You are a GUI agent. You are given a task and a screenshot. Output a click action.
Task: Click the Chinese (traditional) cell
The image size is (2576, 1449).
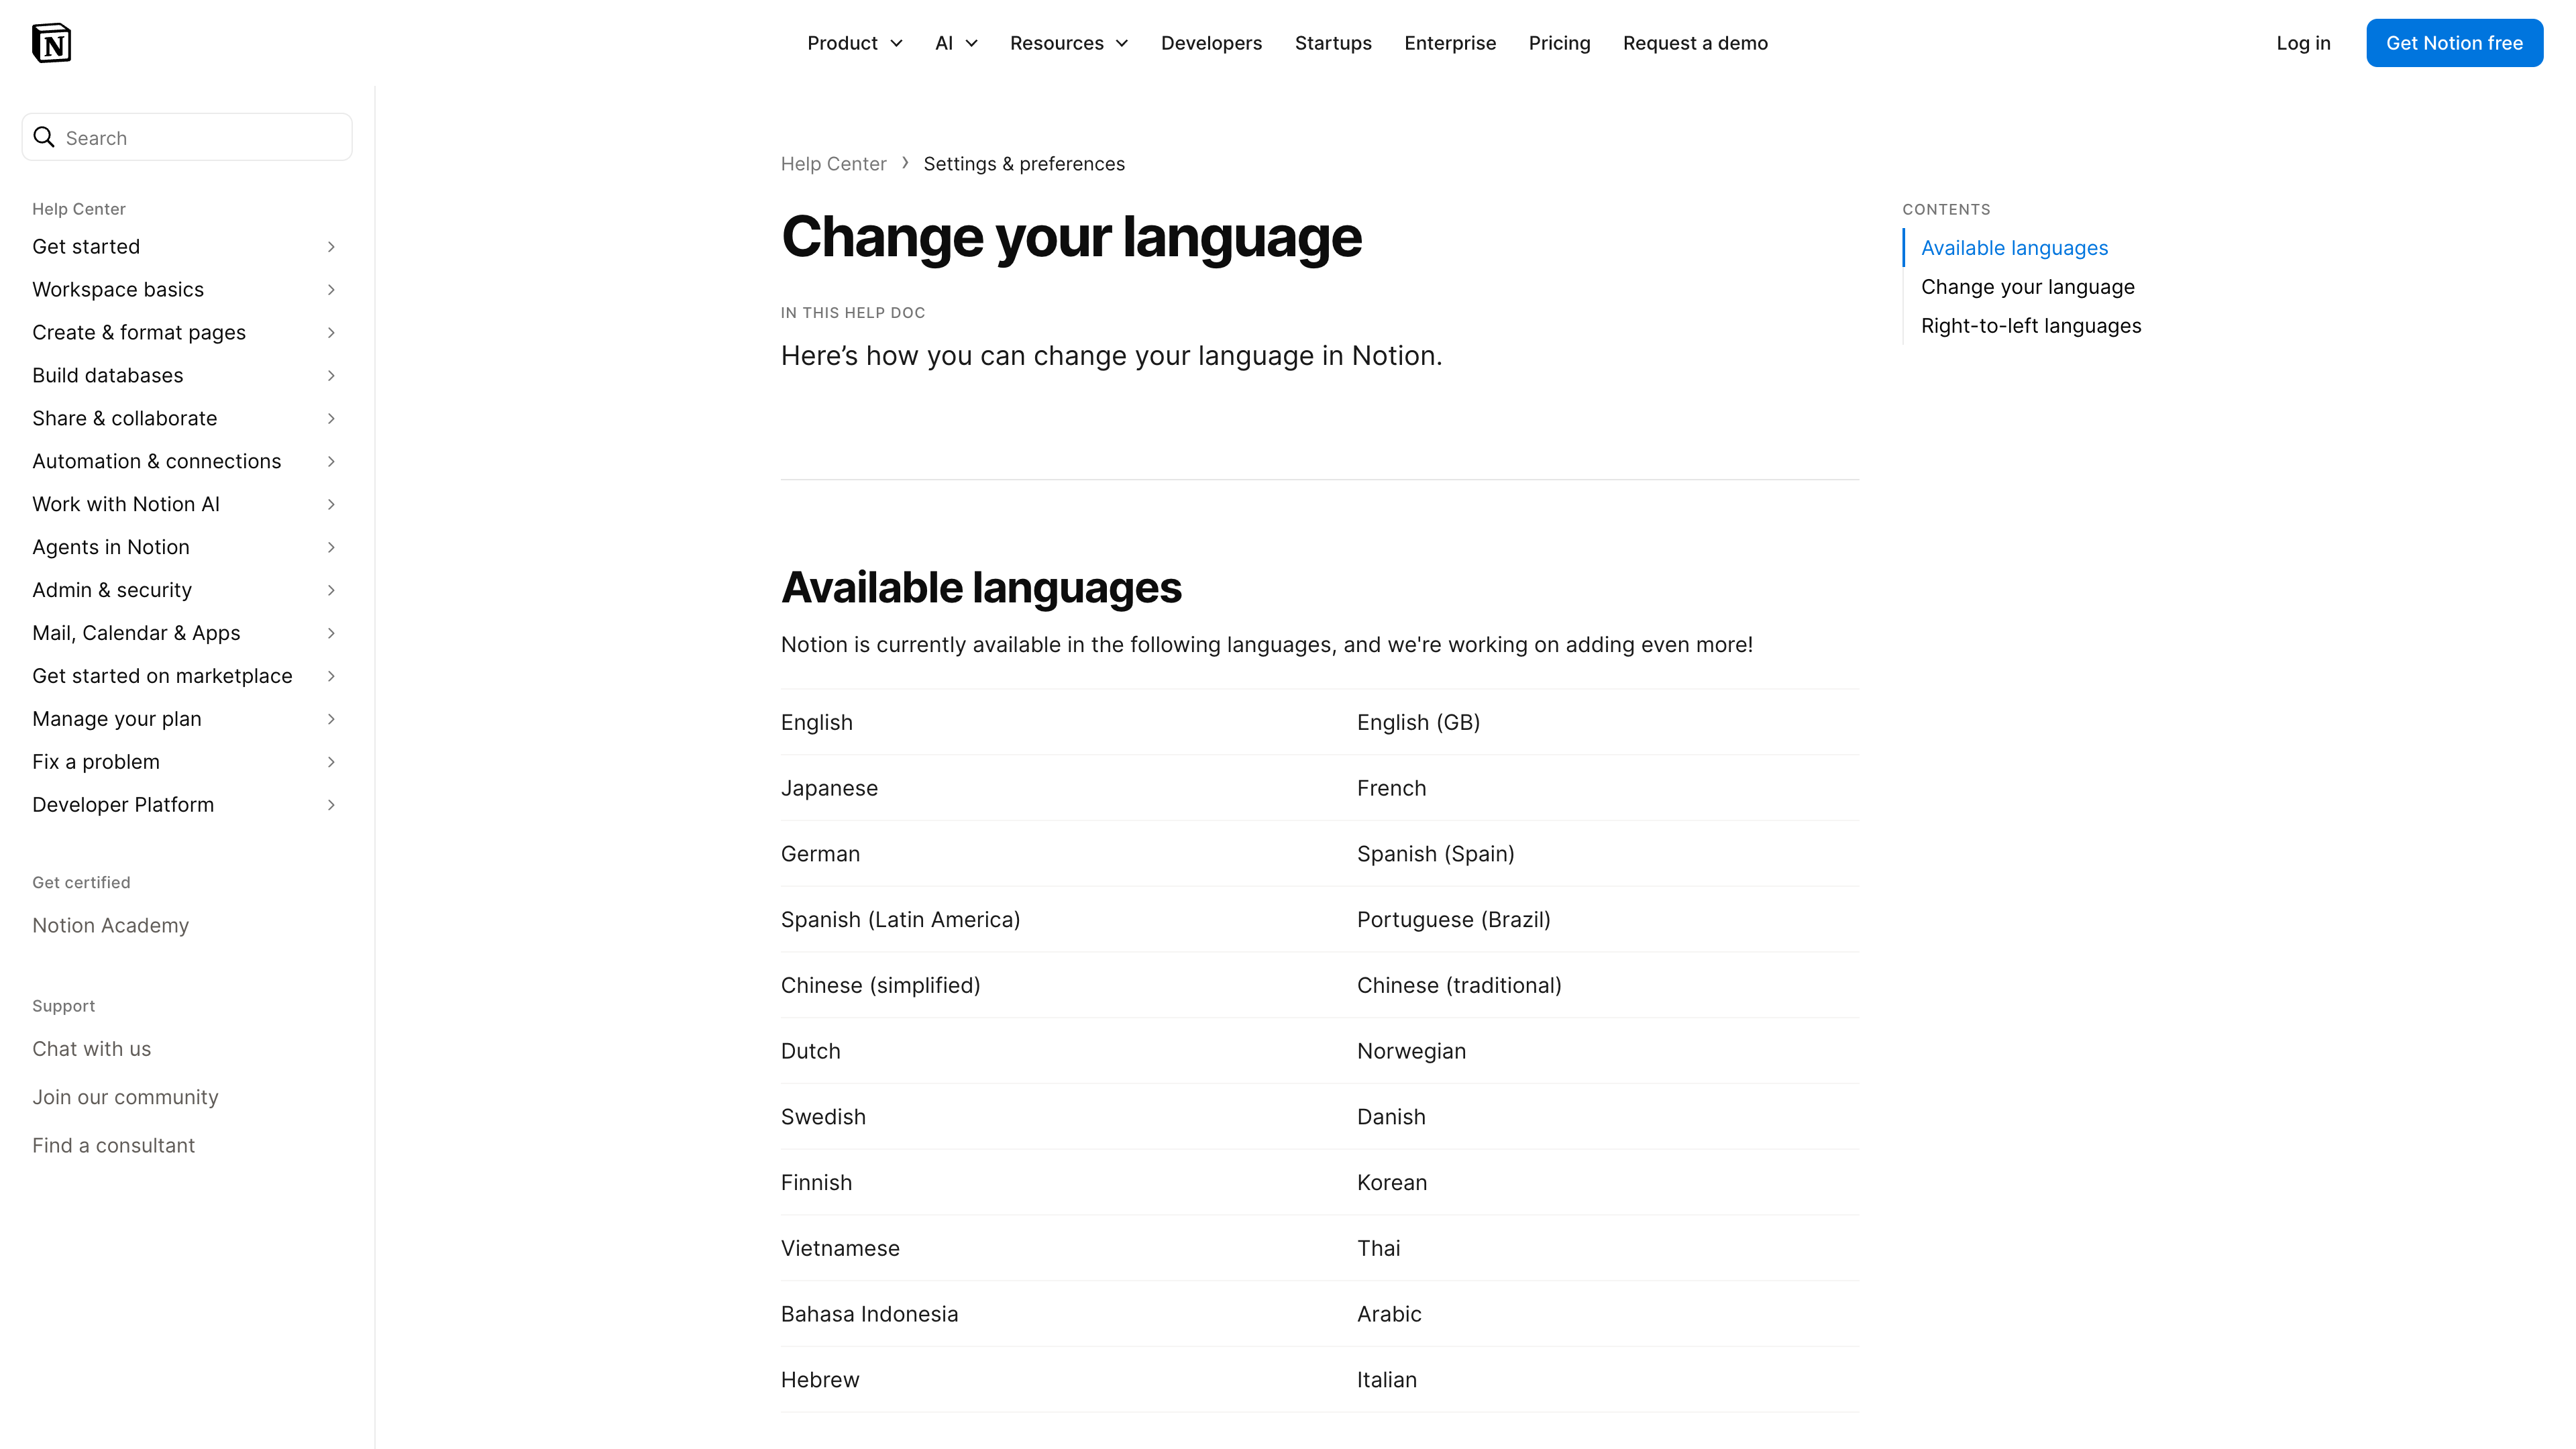1459,986
